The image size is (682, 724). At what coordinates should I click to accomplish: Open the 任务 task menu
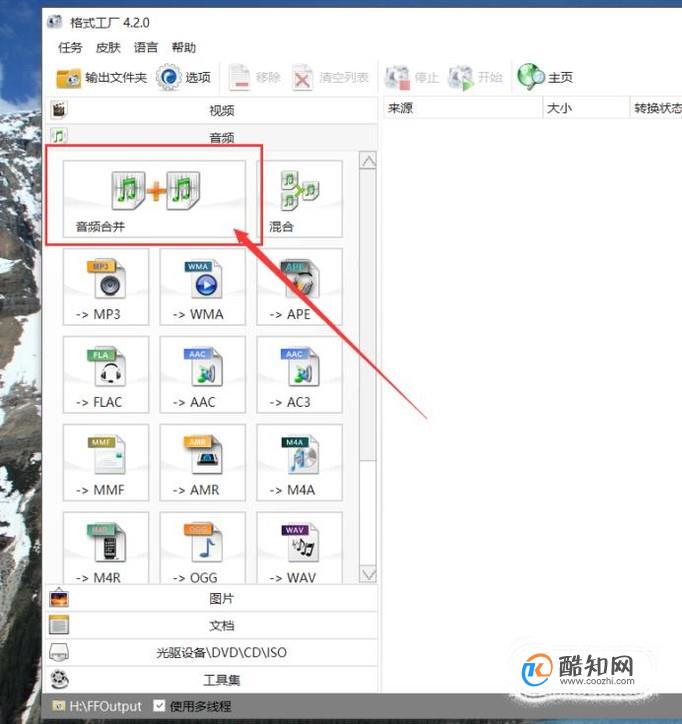point(70,47)
